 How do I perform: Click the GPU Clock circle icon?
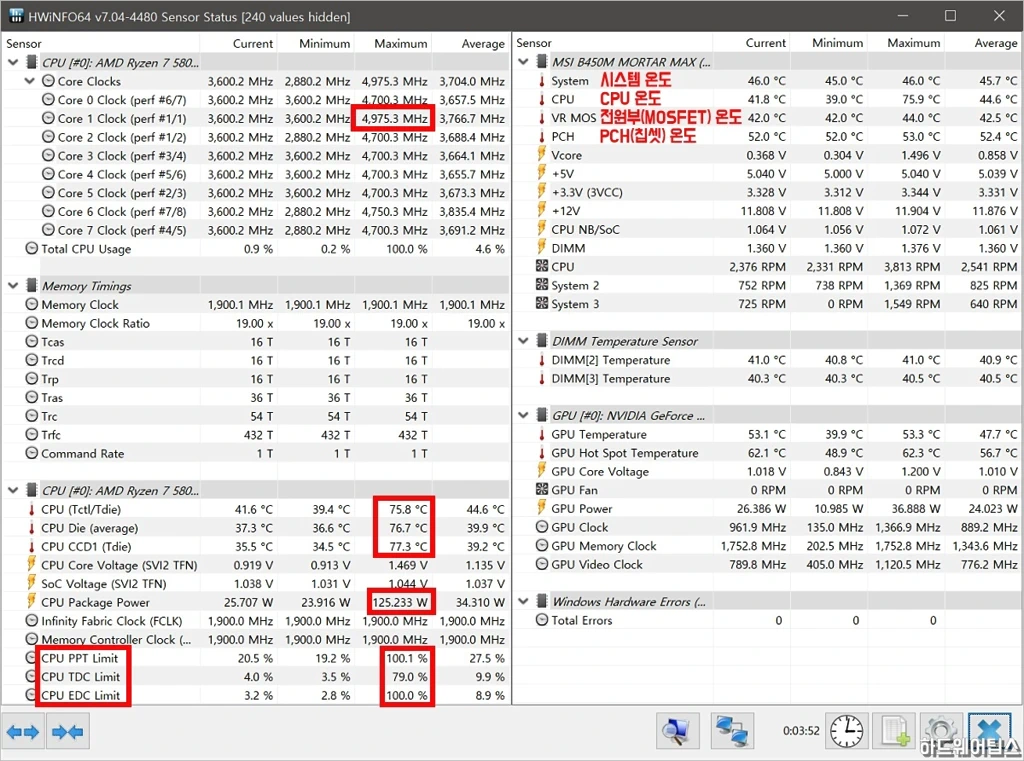pos(541,527)
